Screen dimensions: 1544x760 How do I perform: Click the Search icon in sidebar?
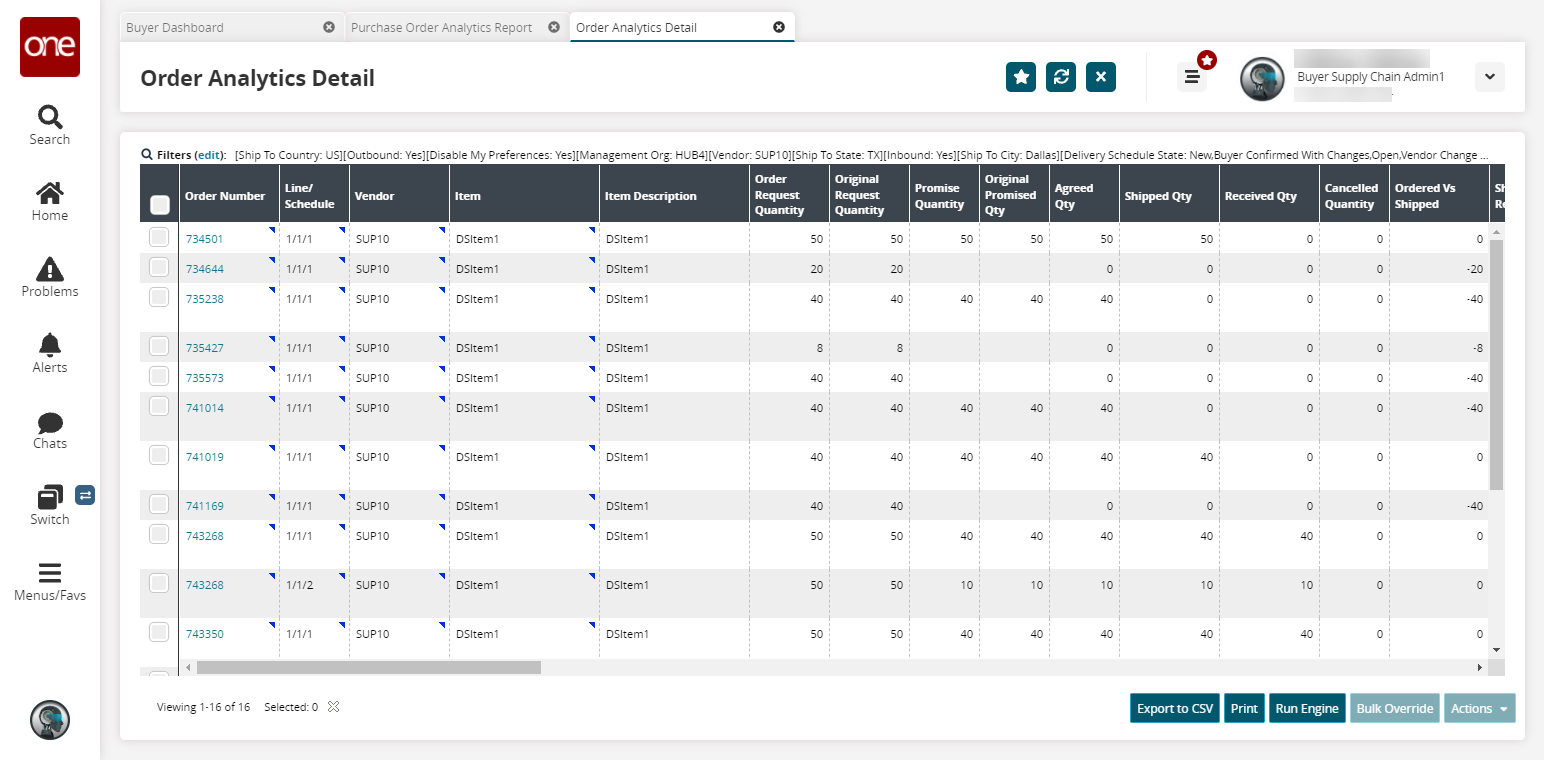coord(49,117)
